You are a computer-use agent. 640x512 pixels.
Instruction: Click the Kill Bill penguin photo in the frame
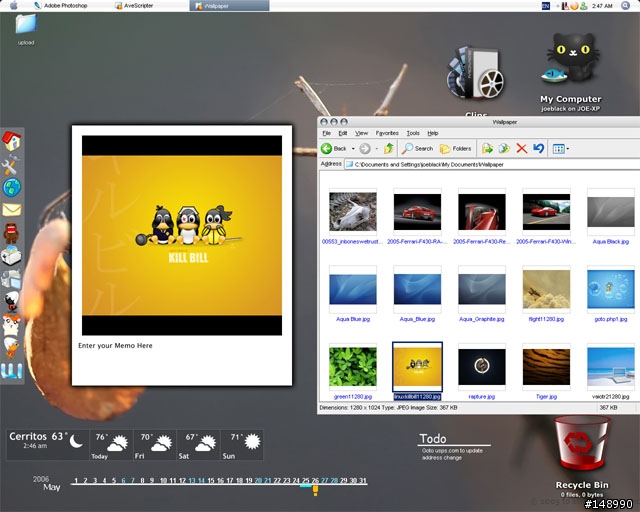[182, 235]
